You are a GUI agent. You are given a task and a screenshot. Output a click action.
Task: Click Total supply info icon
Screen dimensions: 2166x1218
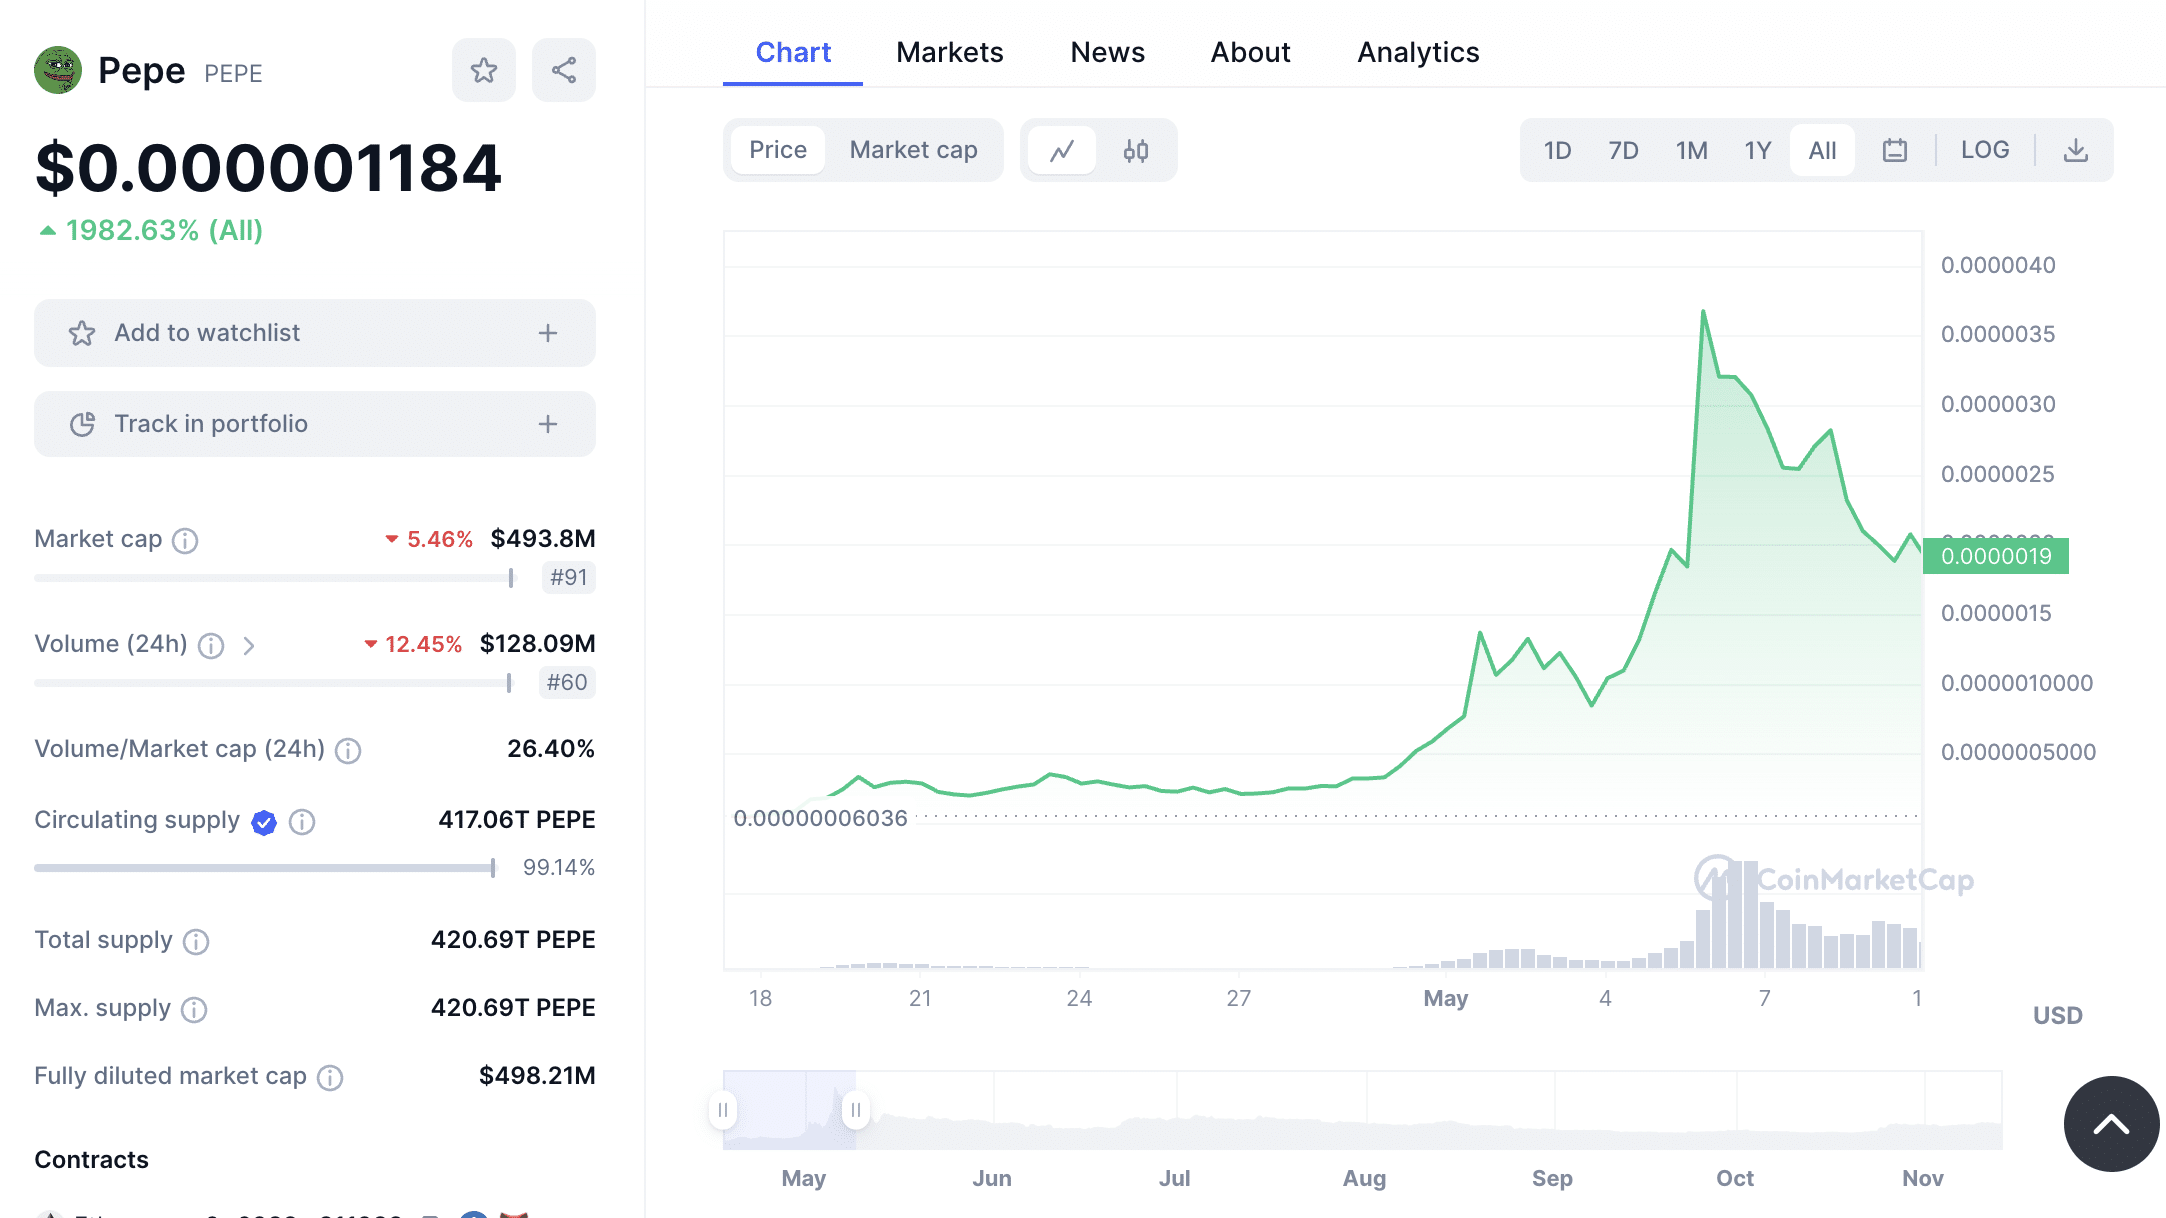[196, 942]
